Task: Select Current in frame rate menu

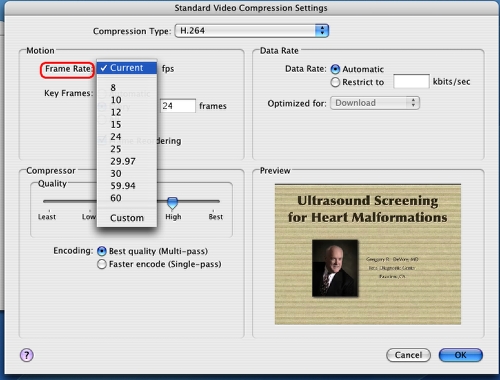Action: click(x=127, y=68)
